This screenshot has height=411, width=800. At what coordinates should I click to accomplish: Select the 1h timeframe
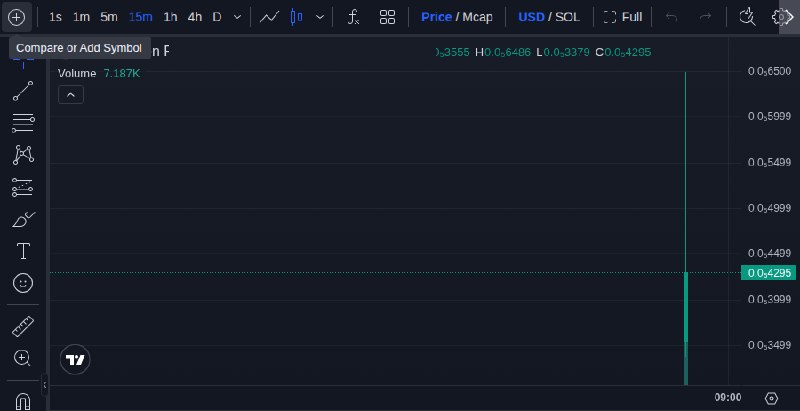click(170, 17)
